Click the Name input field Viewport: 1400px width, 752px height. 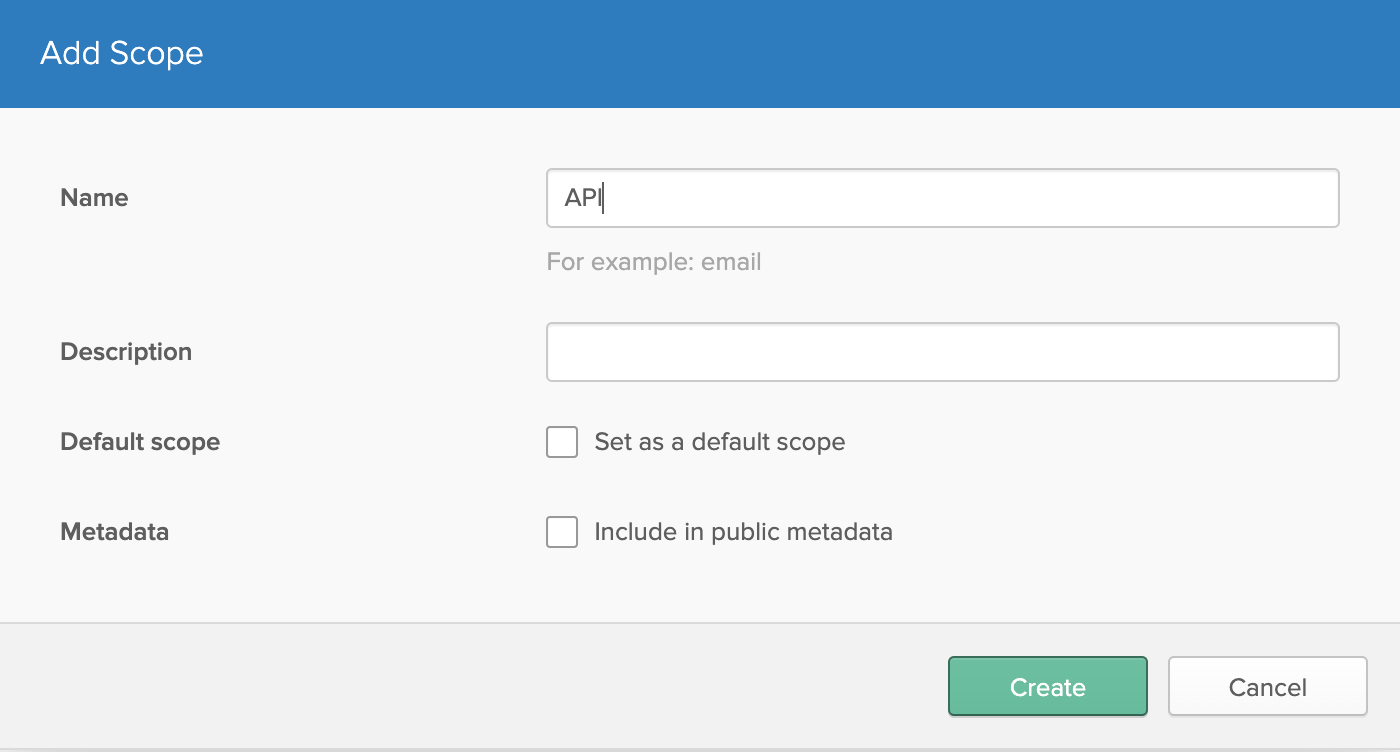click(942, 198)
